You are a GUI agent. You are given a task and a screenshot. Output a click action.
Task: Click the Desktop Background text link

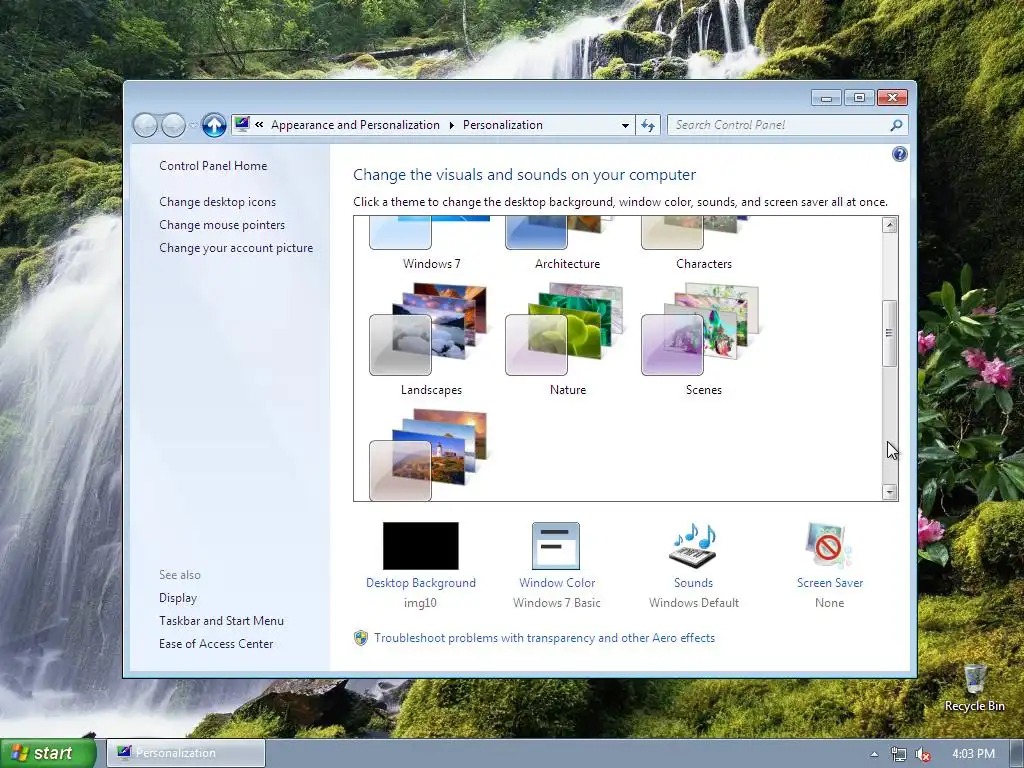pyautogui.click(x=421, y=583)
